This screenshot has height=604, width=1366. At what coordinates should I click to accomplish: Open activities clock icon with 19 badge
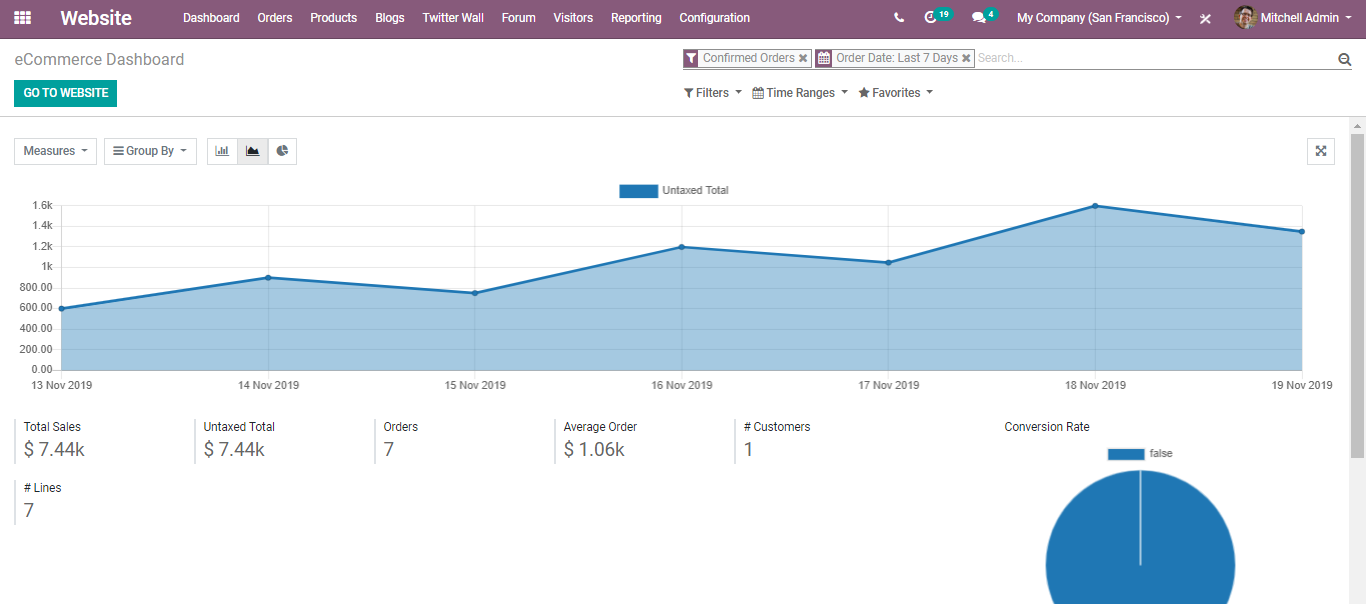tap(937, 17)
